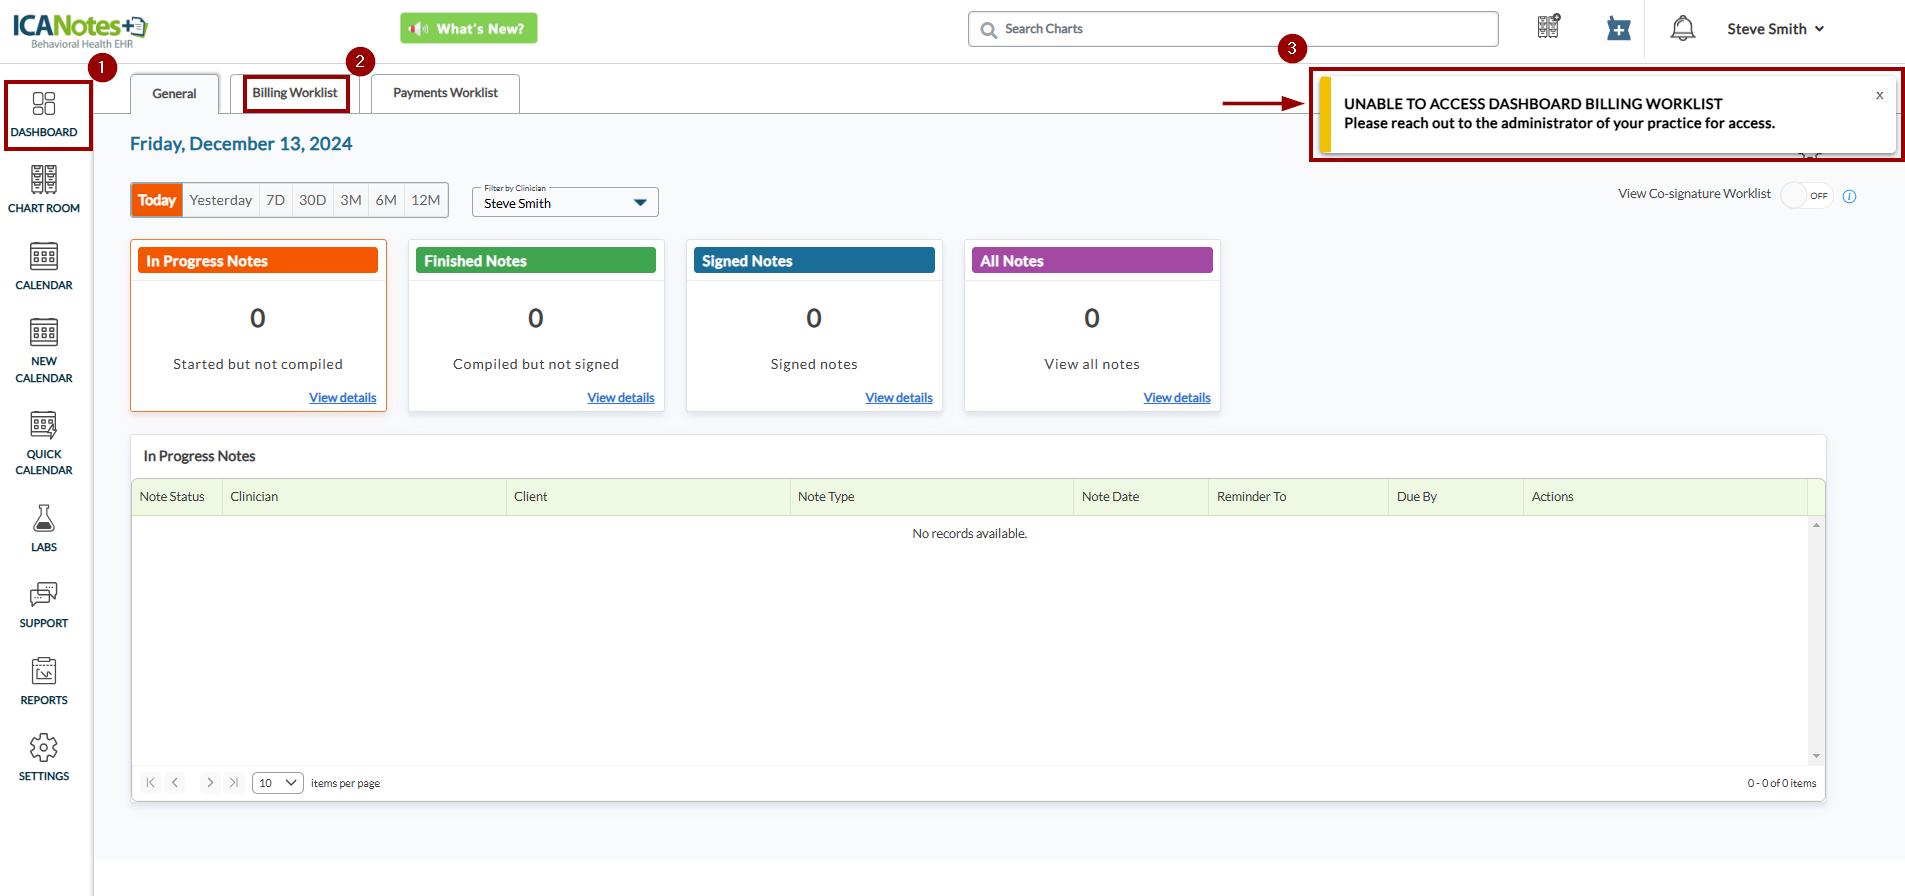Click the What's New? button
1905x896 pixels.
coord(469,29)
